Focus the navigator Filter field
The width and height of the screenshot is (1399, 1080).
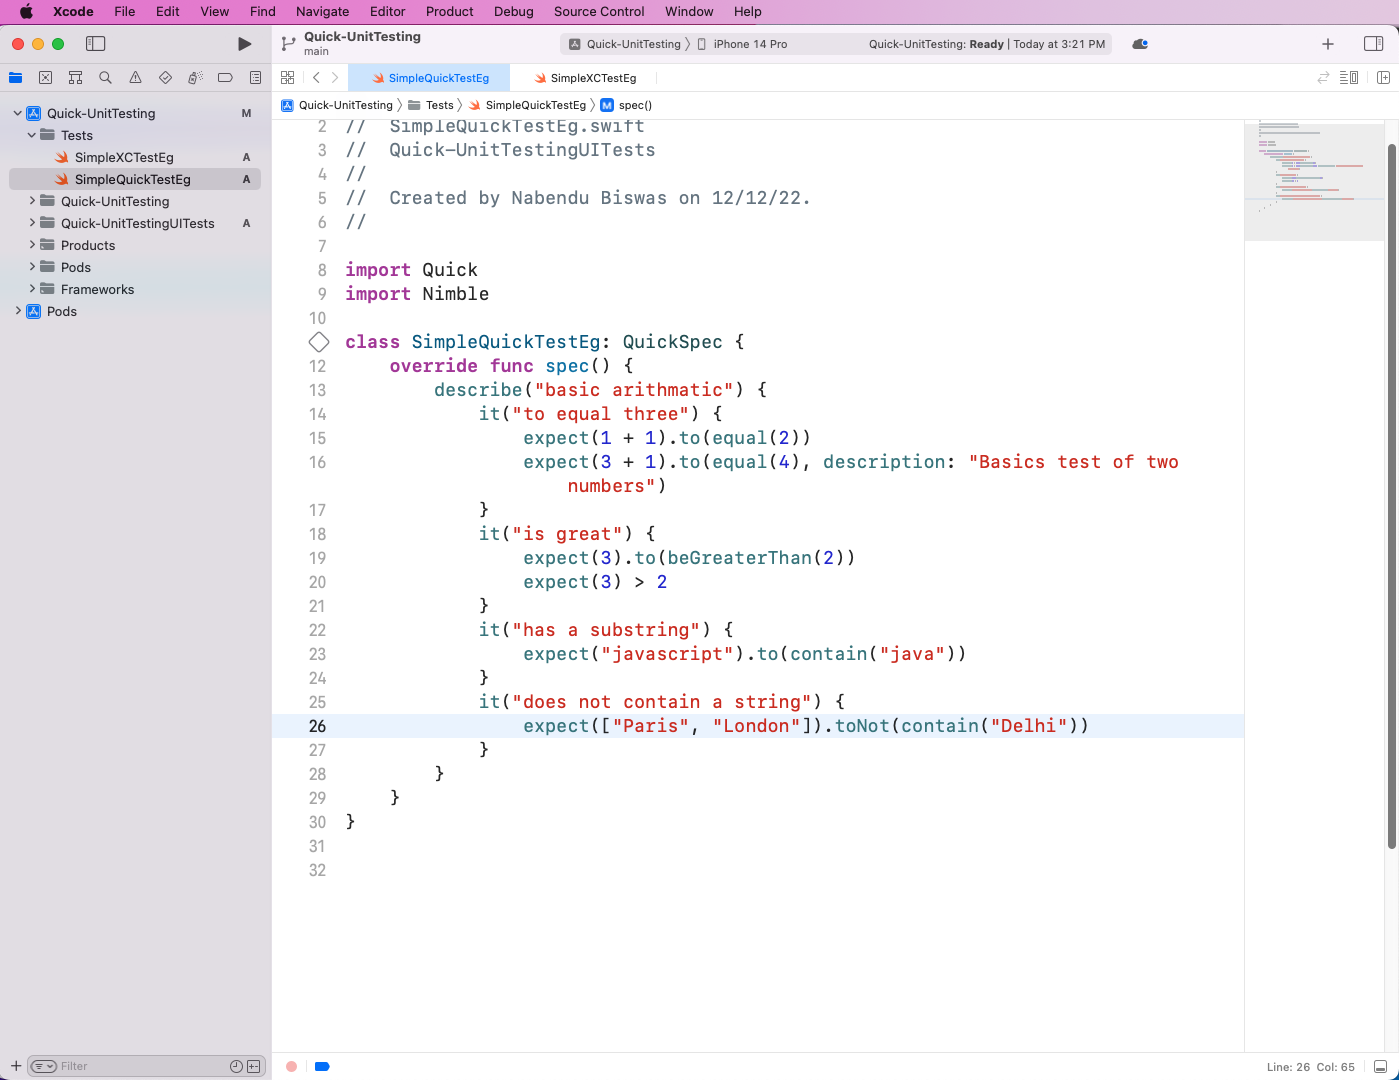click(x=144, y=1067)
